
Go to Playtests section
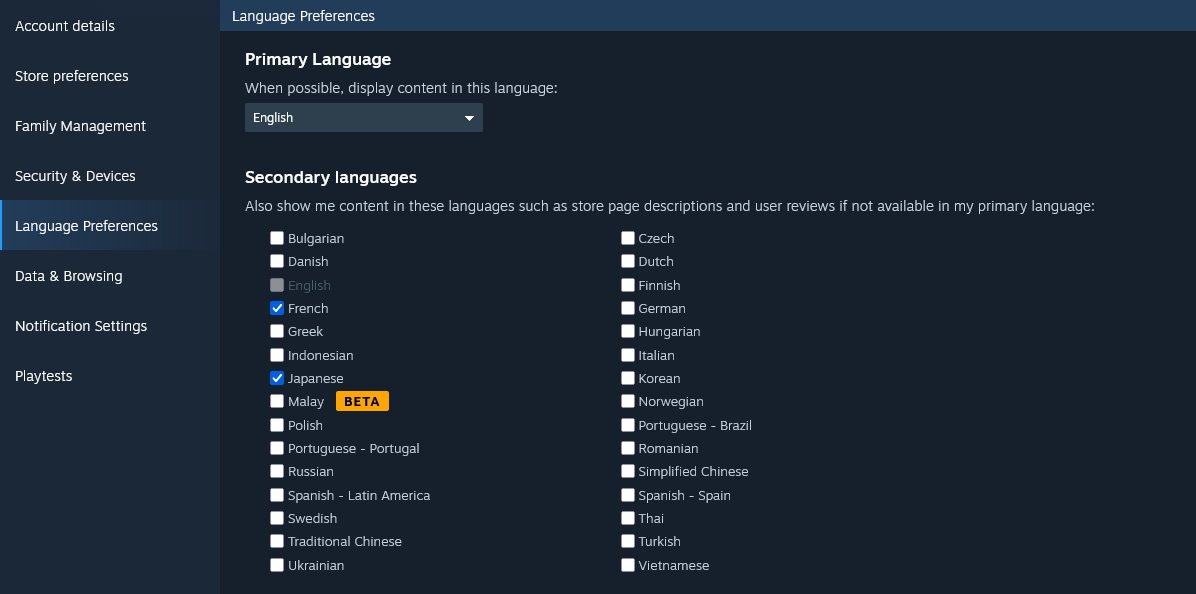110,376
